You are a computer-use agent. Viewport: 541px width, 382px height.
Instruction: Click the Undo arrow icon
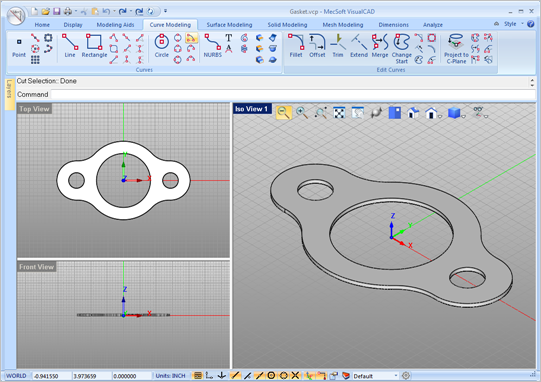106,11
